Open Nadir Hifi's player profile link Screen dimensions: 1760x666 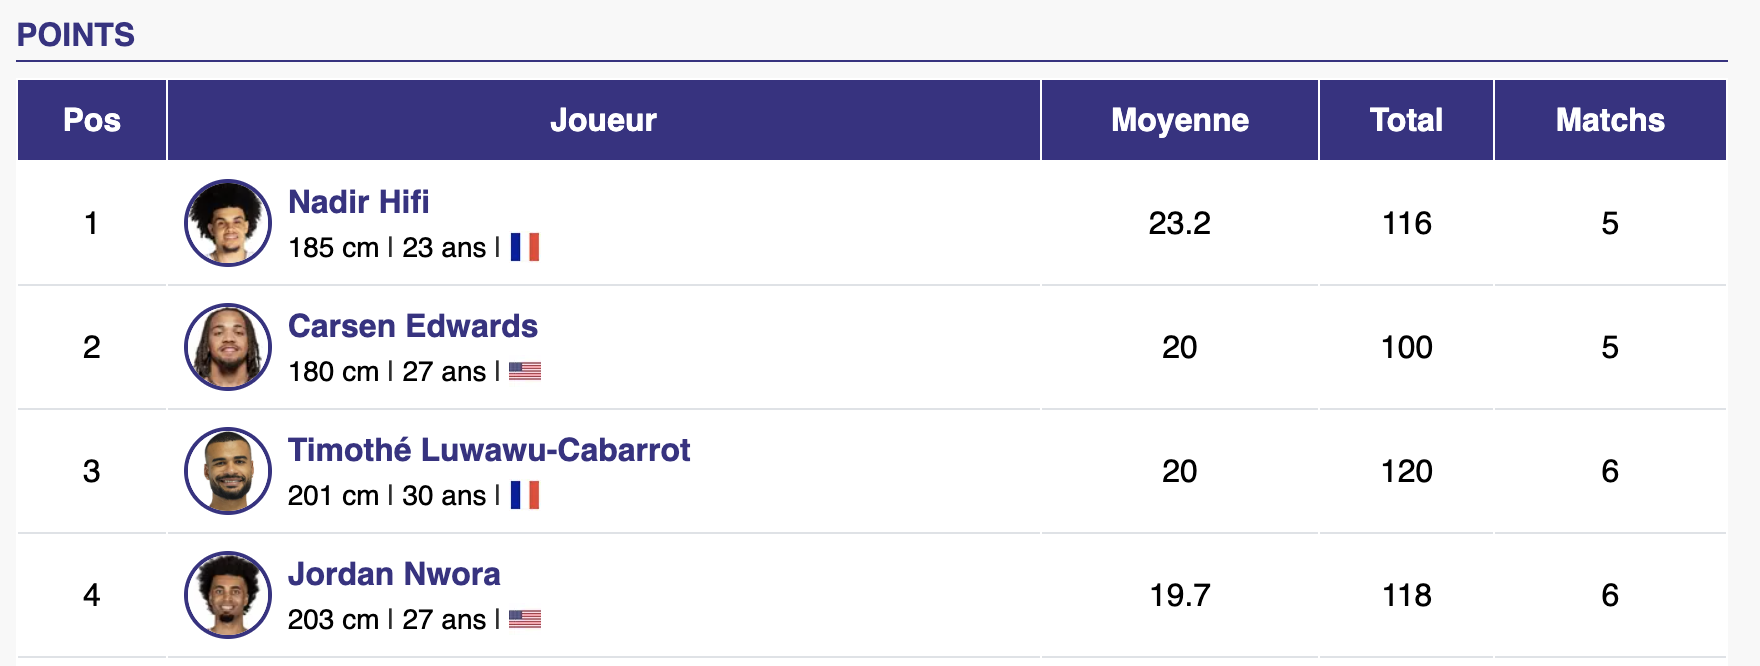pos(358,202)
